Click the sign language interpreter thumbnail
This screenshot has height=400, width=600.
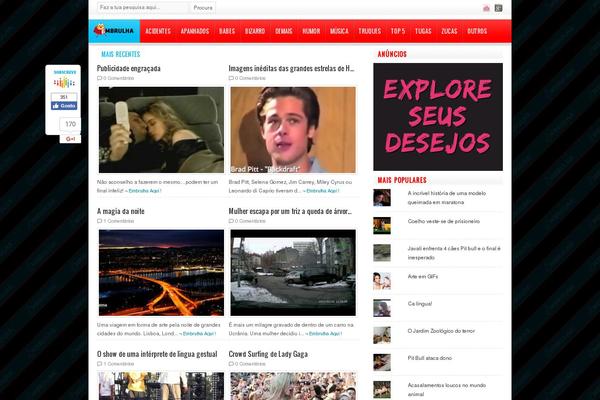pyautogui.click(x=161, y=386)
